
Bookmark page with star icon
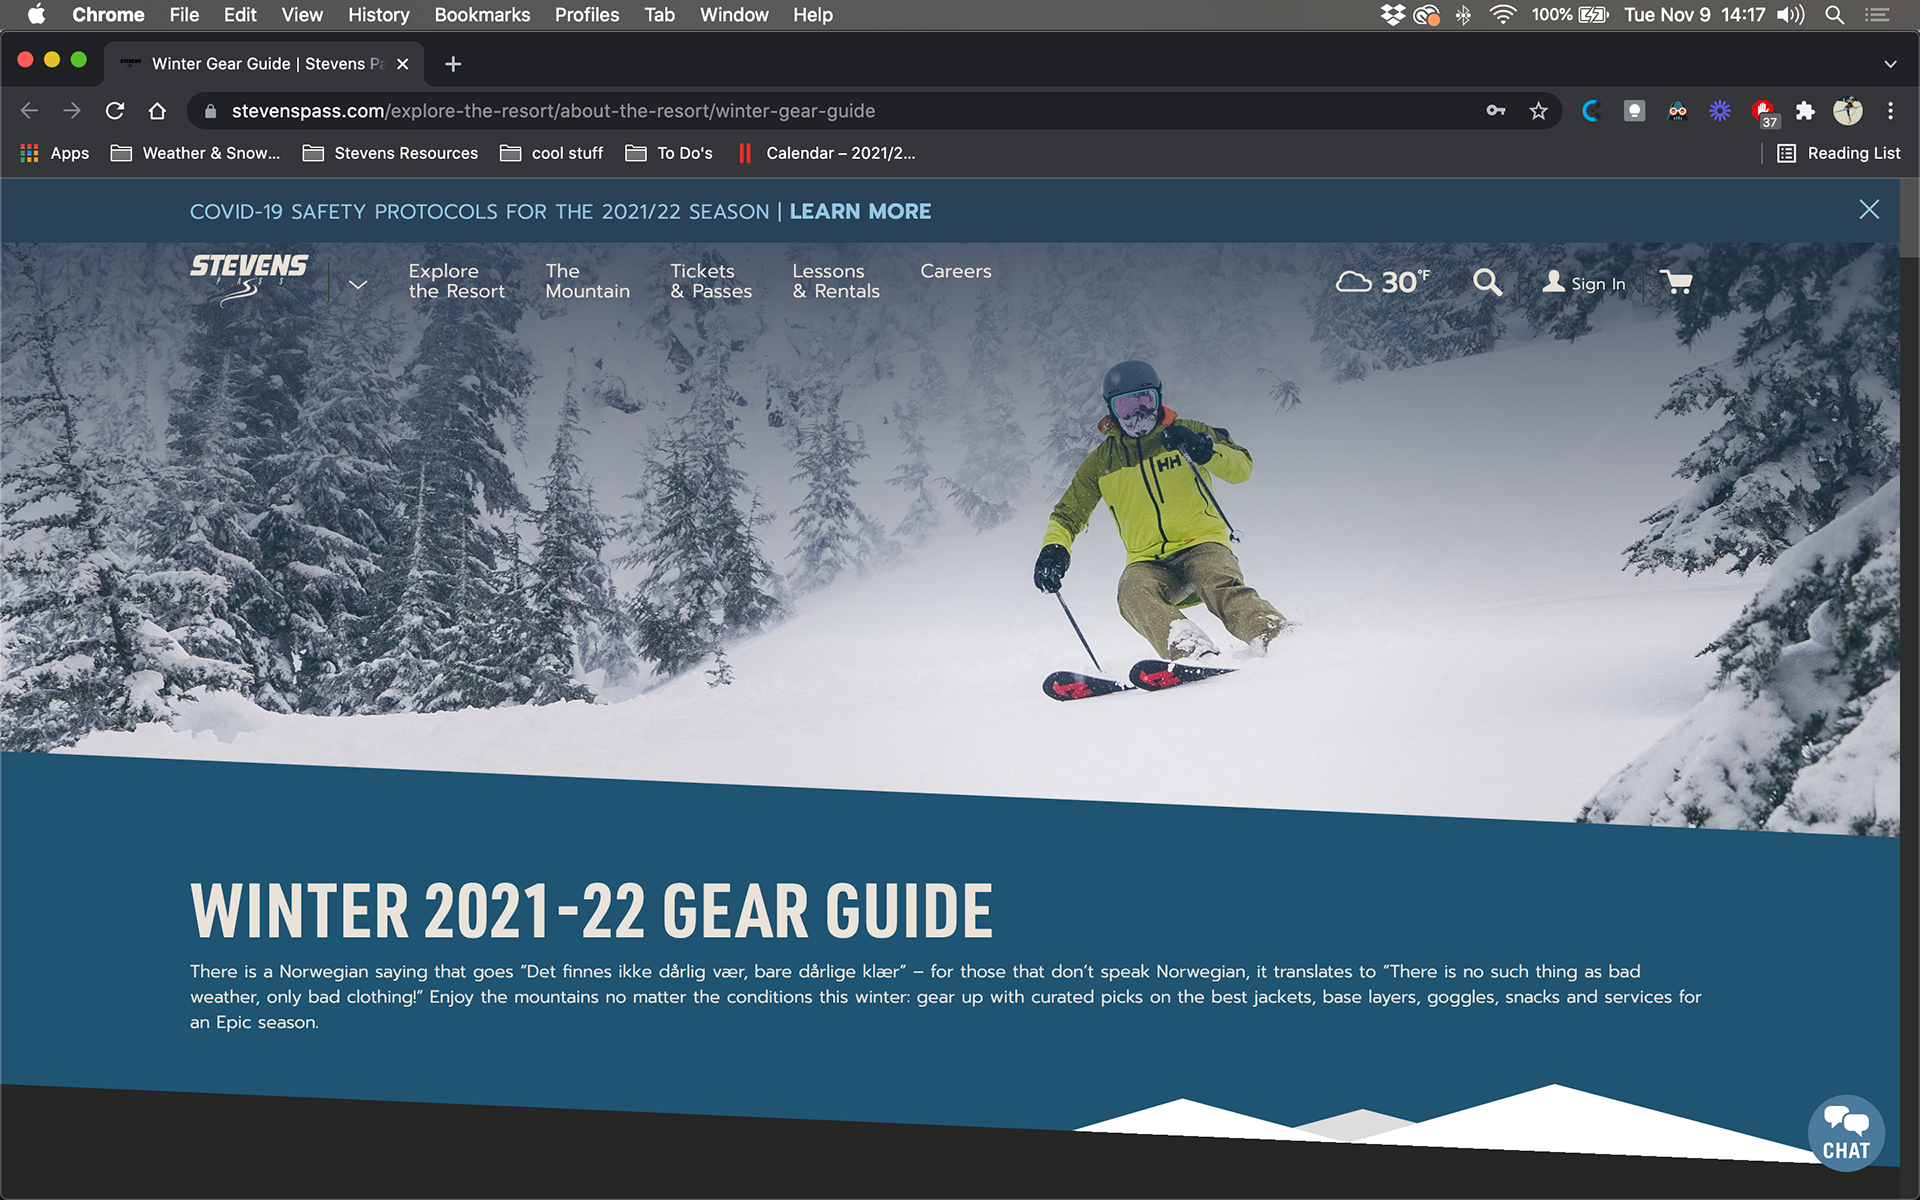(x=1538, y=111)
